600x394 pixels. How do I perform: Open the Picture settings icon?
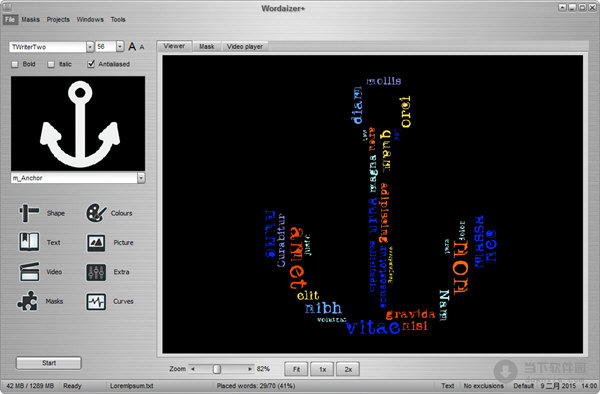pyautogui.click(x=96, y=243)
